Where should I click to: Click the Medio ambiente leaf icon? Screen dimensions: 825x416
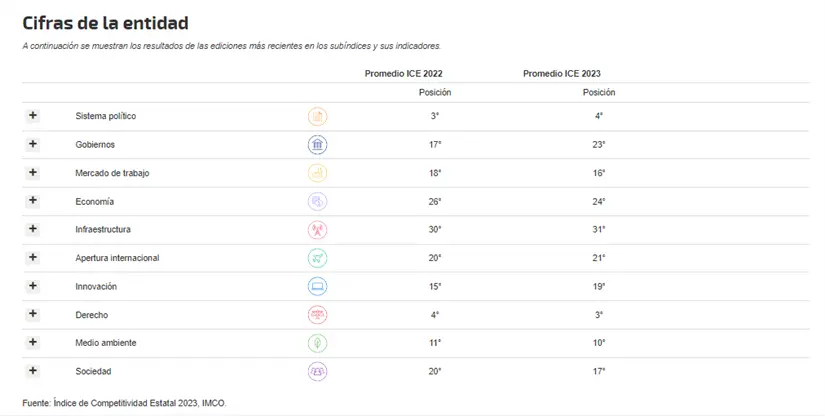point(317,343)
